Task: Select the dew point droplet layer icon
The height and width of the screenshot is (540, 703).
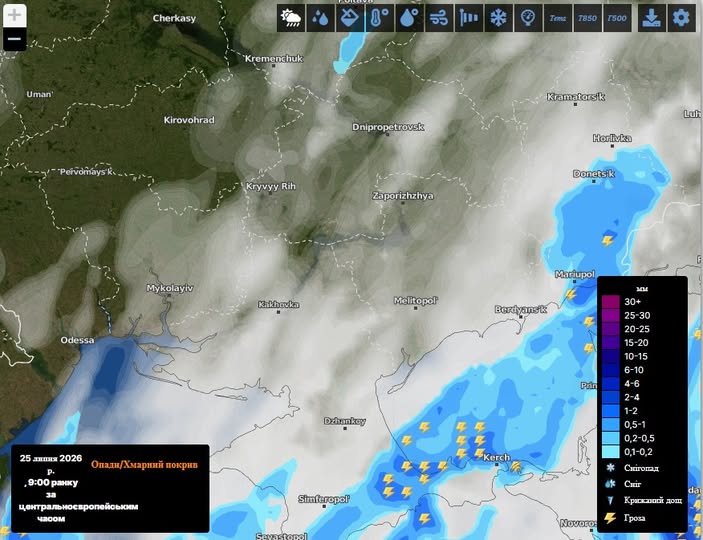Action: (409, 18)
